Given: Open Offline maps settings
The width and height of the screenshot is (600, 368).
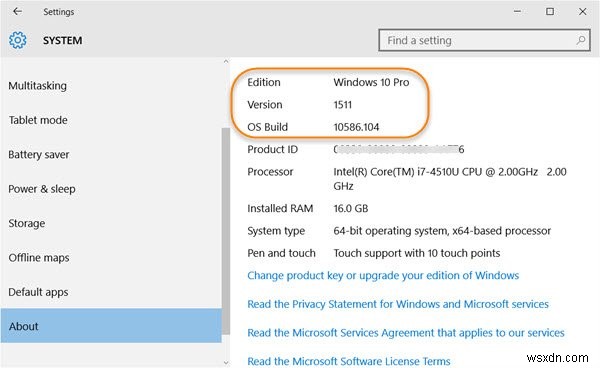Looking at the screenshot, I should pos(39,258).
